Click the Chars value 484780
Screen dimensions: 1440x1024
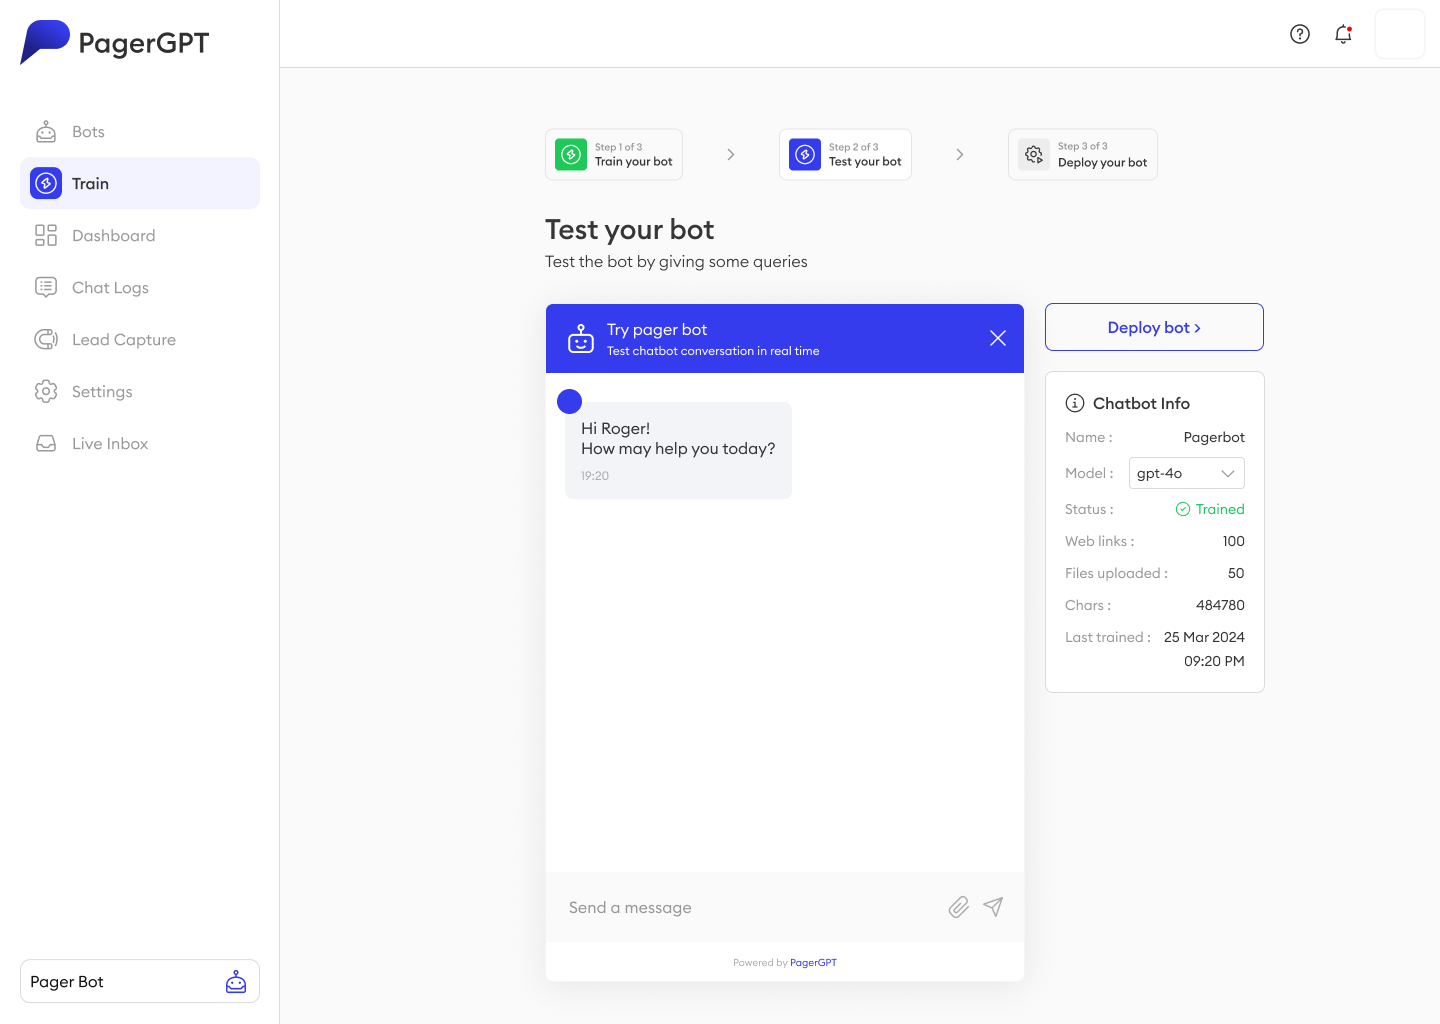tap(1220, 605)
